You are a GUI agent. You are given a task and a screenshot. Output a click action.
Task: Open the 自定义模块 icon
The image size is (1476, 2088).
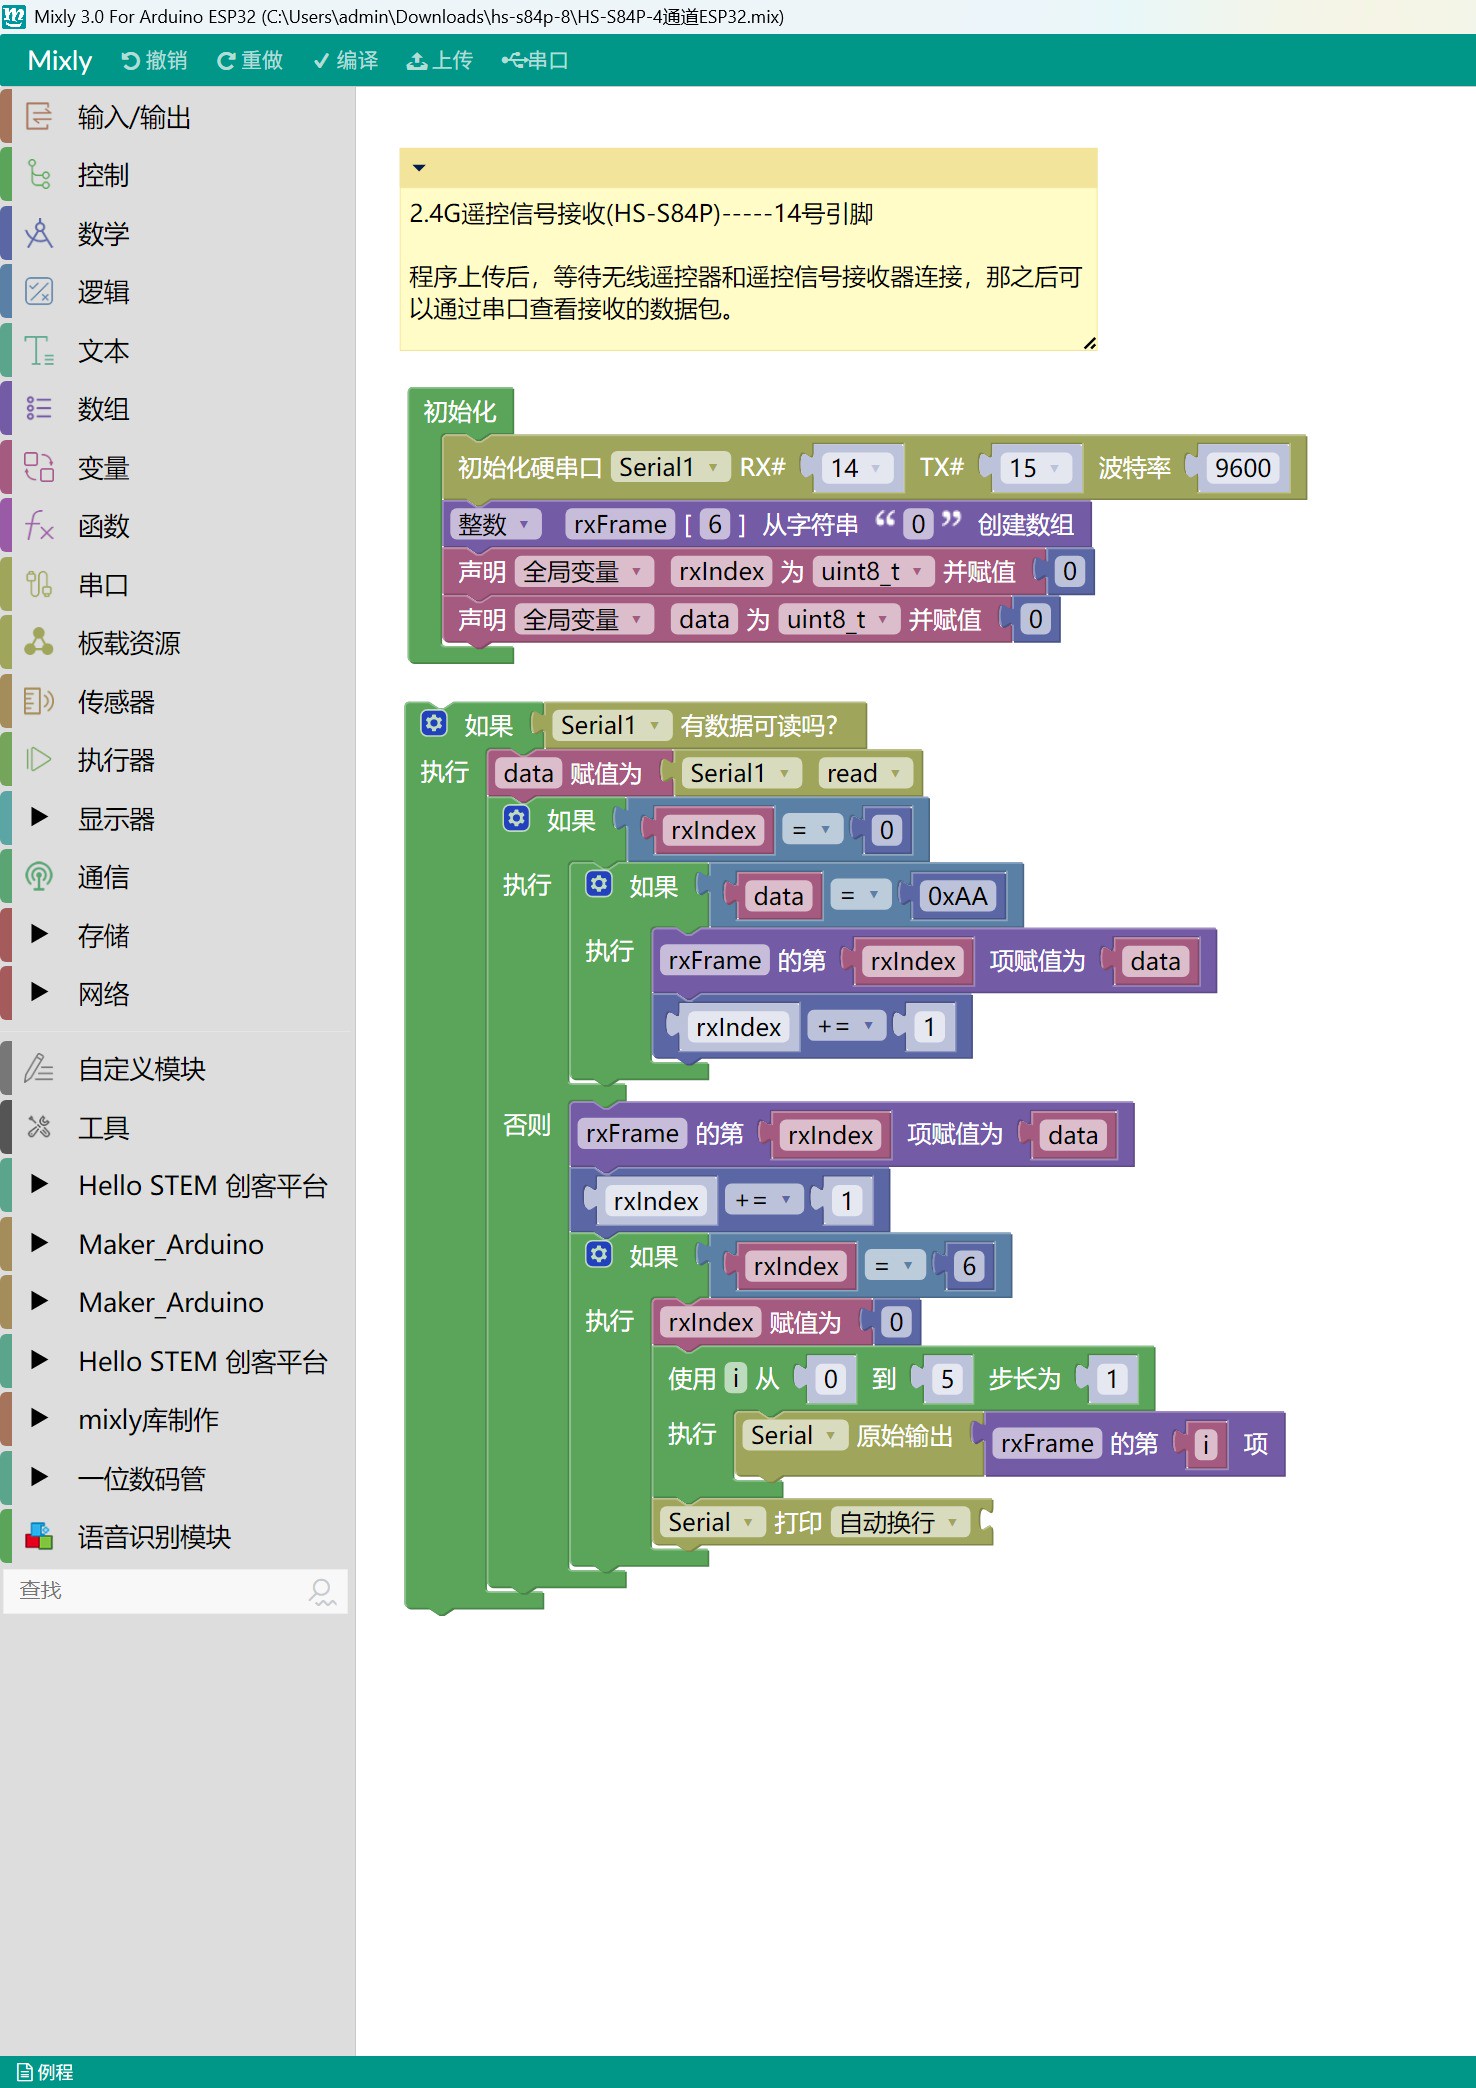point(39,1069)
